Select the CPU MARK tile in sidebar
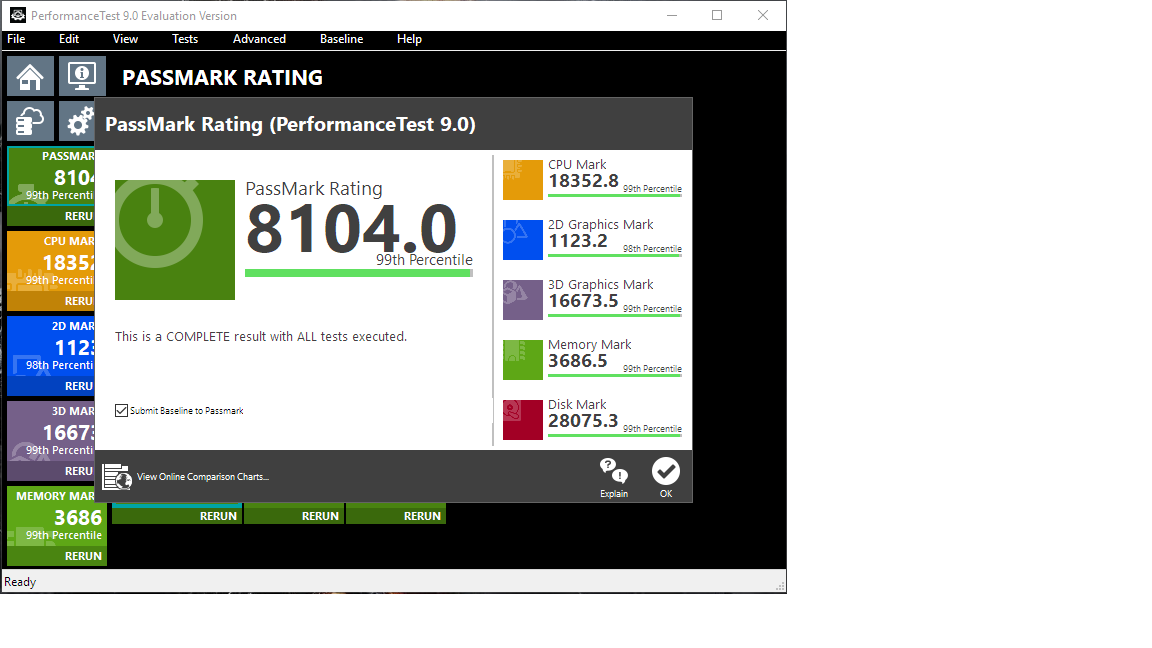 click(x=51, y=262)
